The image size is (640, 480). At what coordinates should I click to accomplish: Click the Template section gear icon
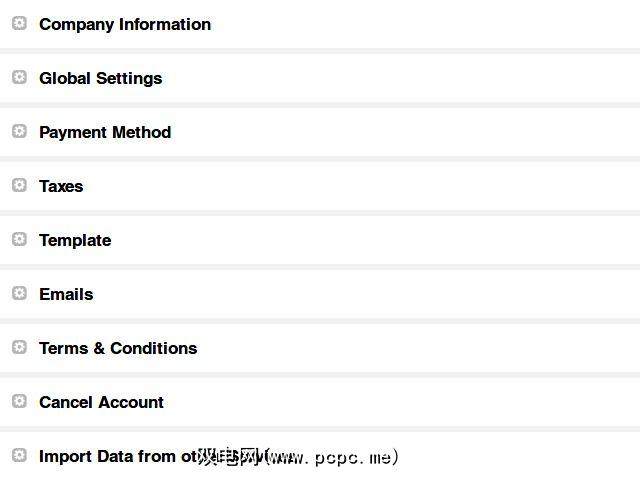pyautogui.click(x=19, y=239)
